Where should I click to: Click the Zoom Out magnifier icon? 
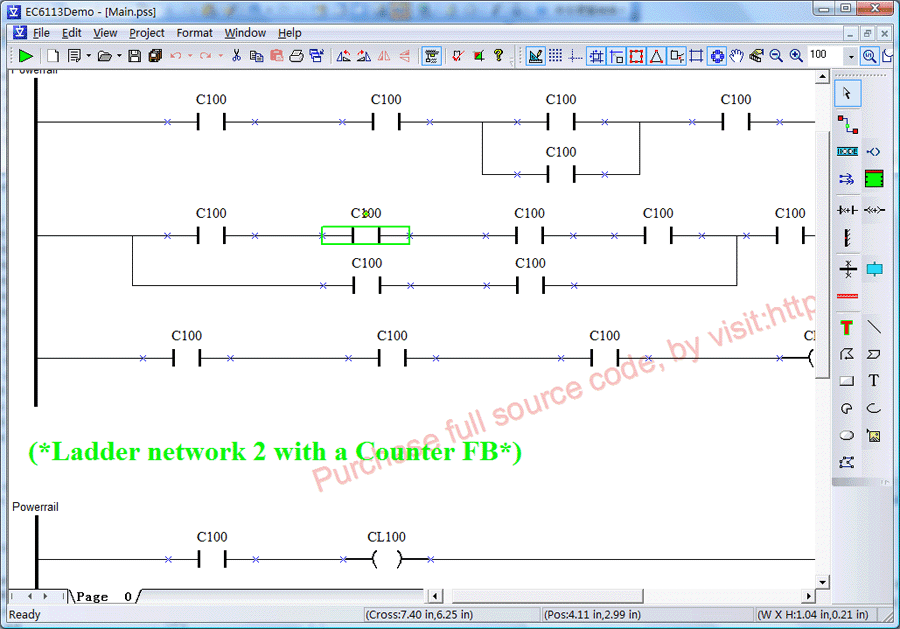coord(776,56)
